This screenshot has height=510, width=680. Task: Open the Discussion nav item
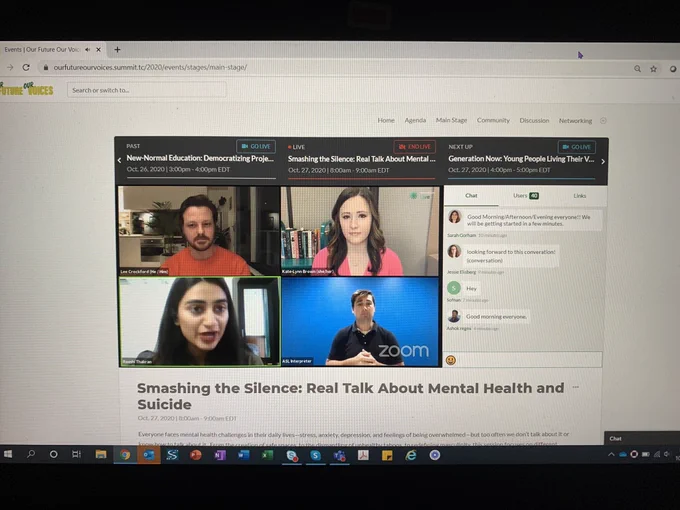click(534, 121)
